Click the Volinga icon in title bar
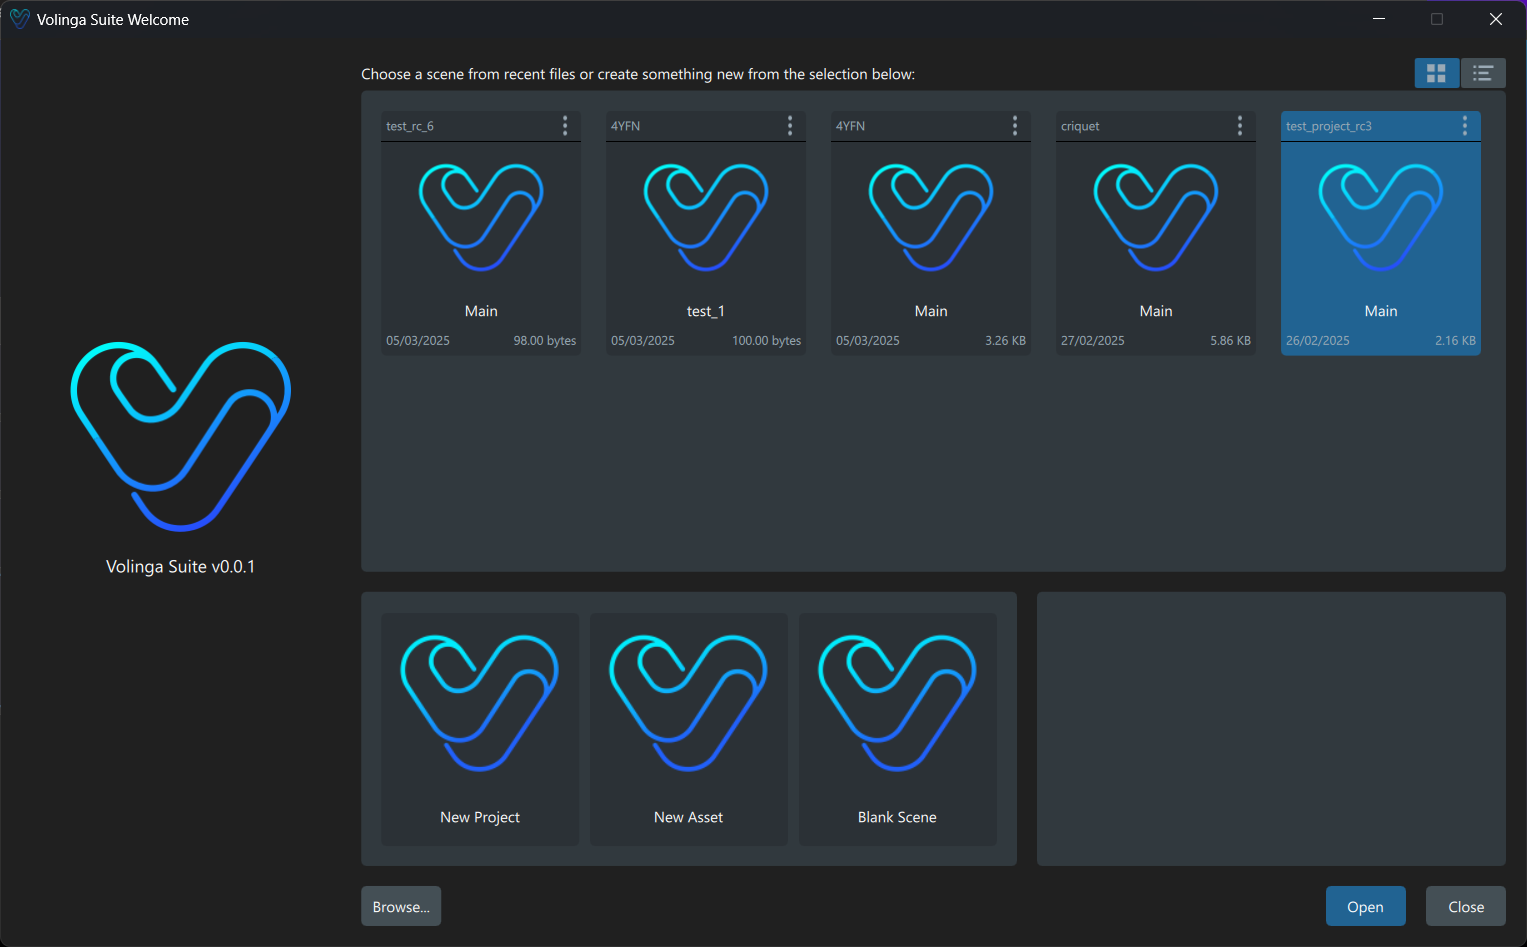Viewport: 1527px width, 947px height. tap(19, 19)
